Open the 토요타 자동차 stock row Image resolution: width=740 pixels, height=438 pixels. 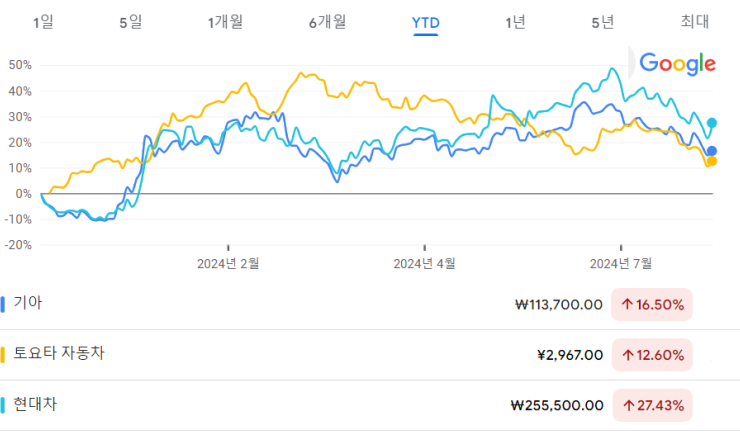(370, 355)
